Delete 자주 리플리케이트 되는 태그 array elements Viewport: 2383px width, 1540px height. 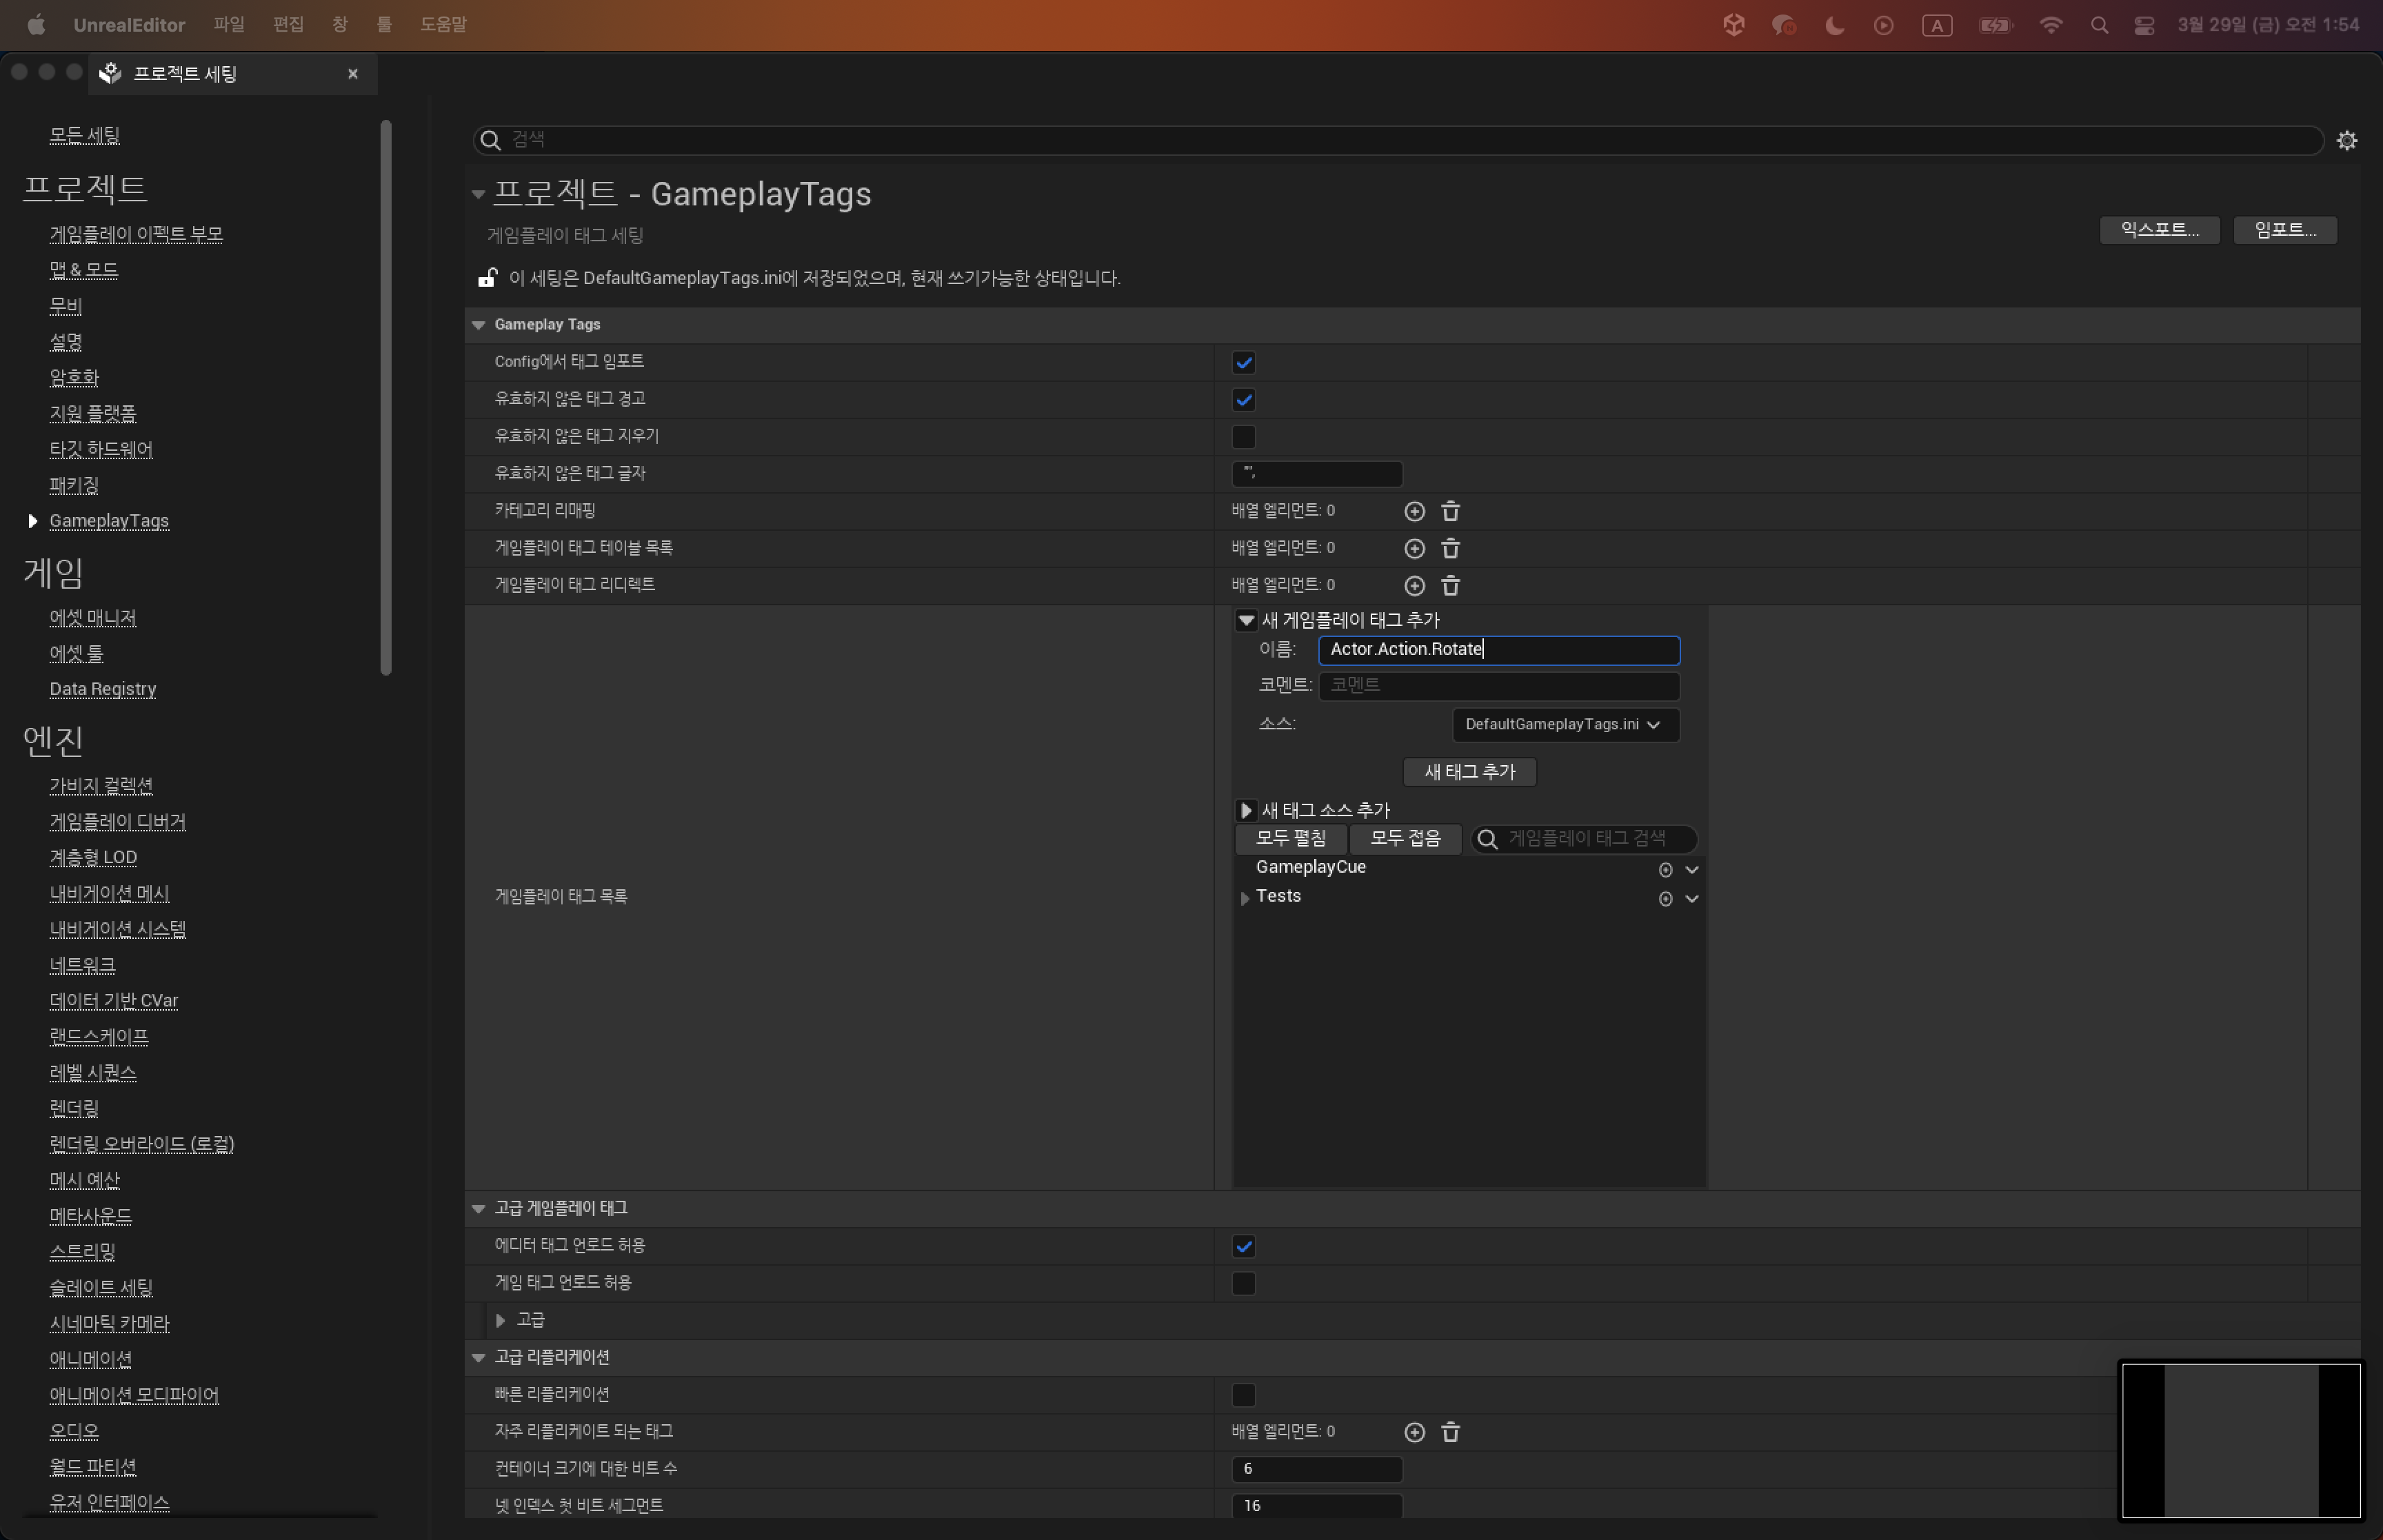point(1450,1432)
